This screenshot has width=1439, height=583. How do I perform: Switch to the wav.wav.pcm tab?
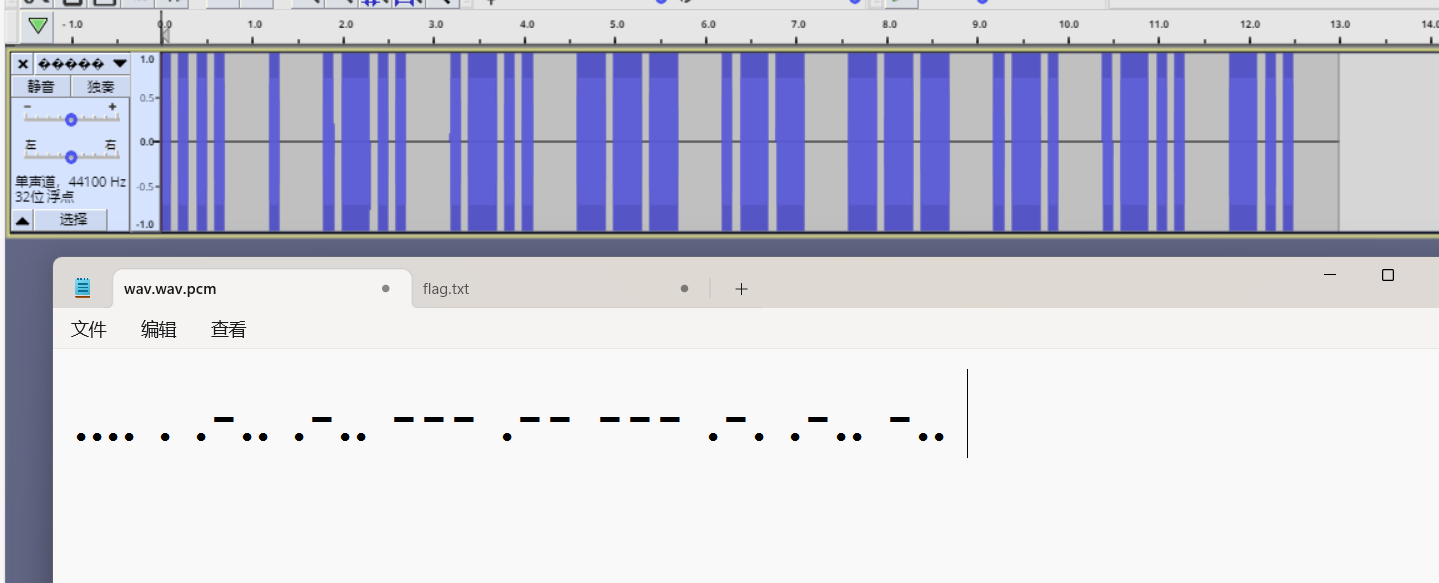click(x=262, y=289)
